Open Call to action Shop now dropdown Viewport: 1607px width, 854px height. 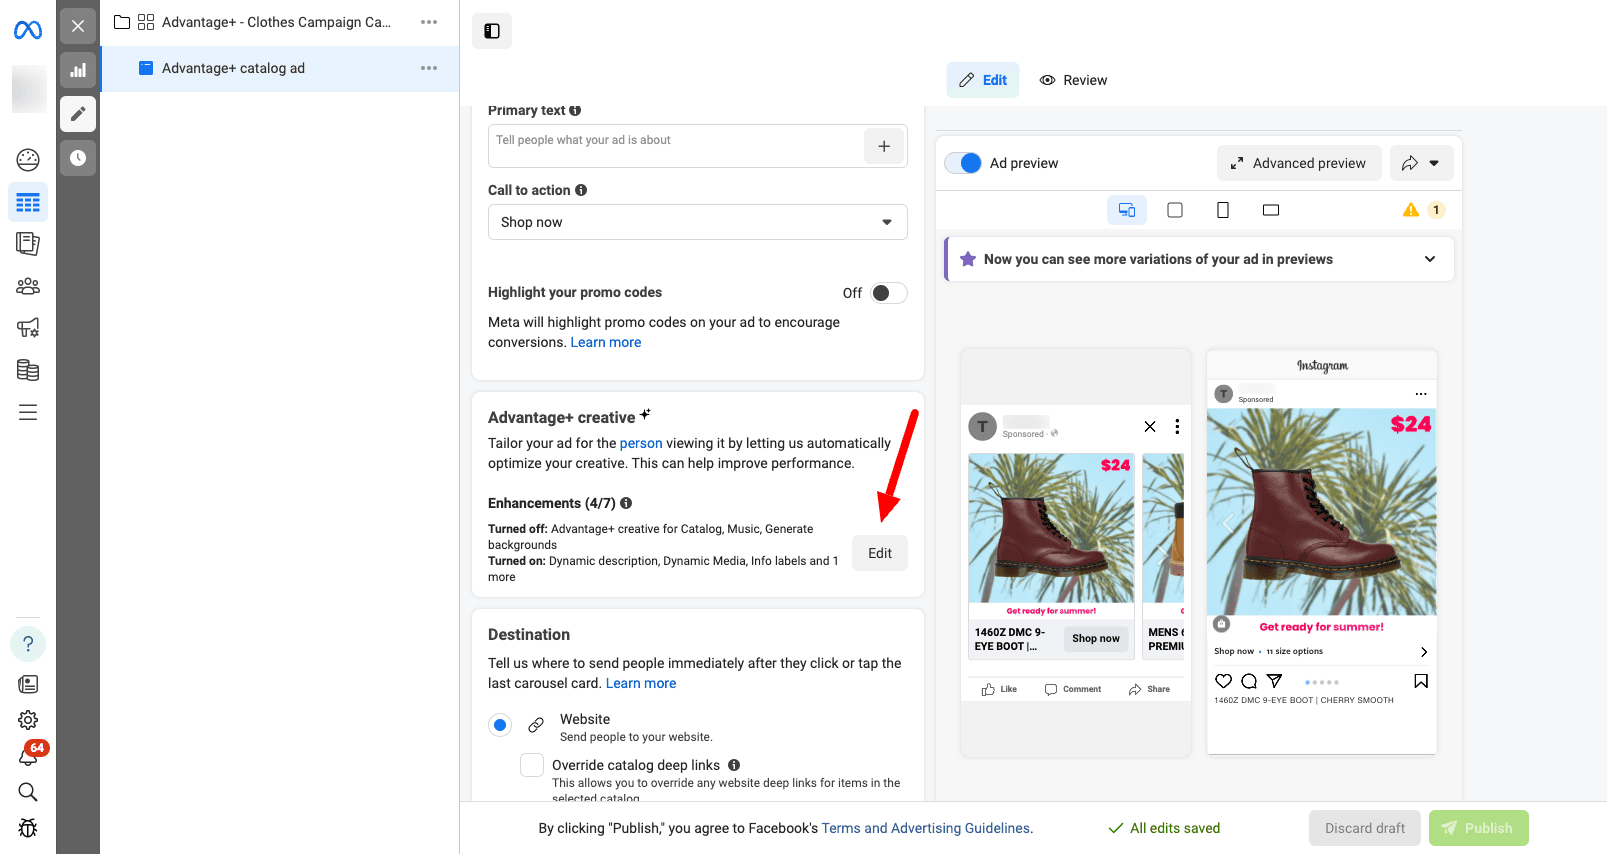[x=697, y=222]
